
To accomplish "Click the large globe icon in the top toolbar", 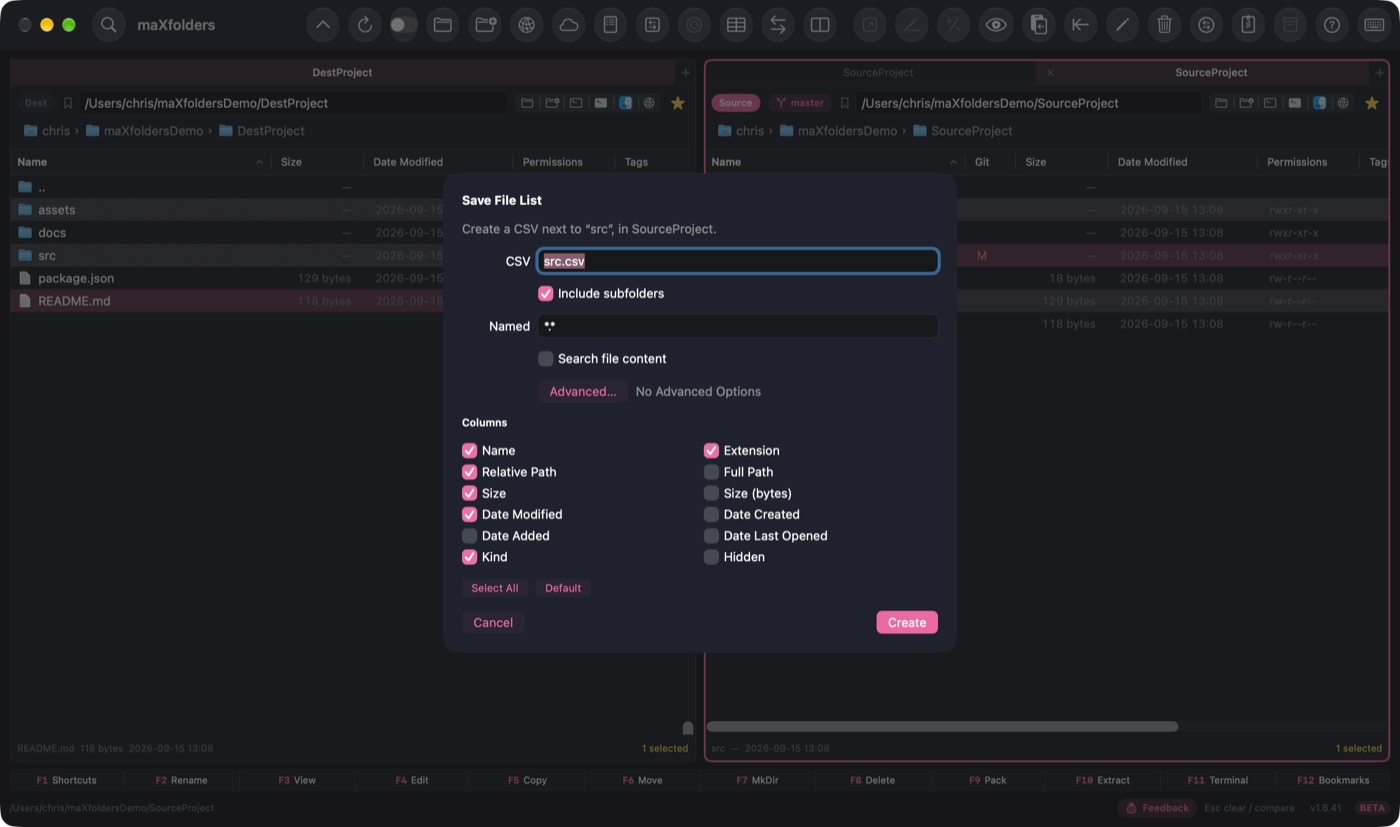I will 527,25.
